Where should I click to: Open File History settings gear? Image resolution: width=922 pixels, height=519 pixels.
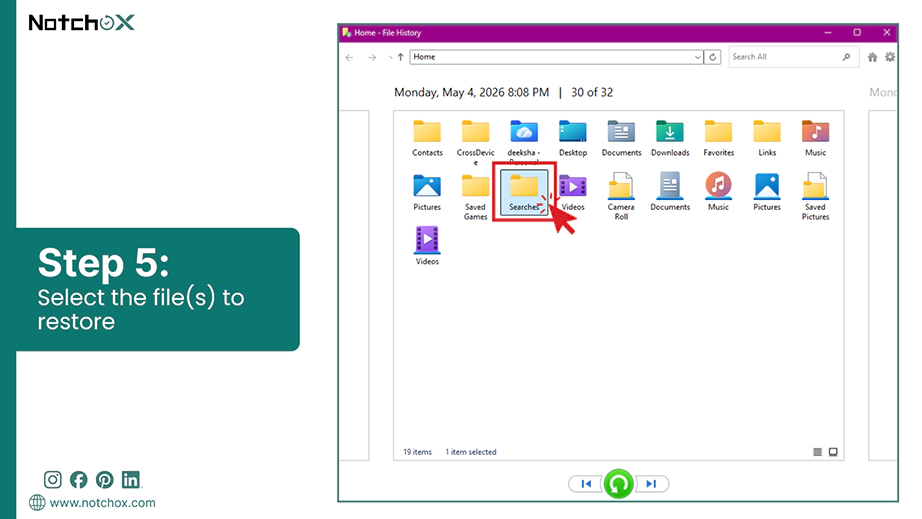(x=890, y=57)
